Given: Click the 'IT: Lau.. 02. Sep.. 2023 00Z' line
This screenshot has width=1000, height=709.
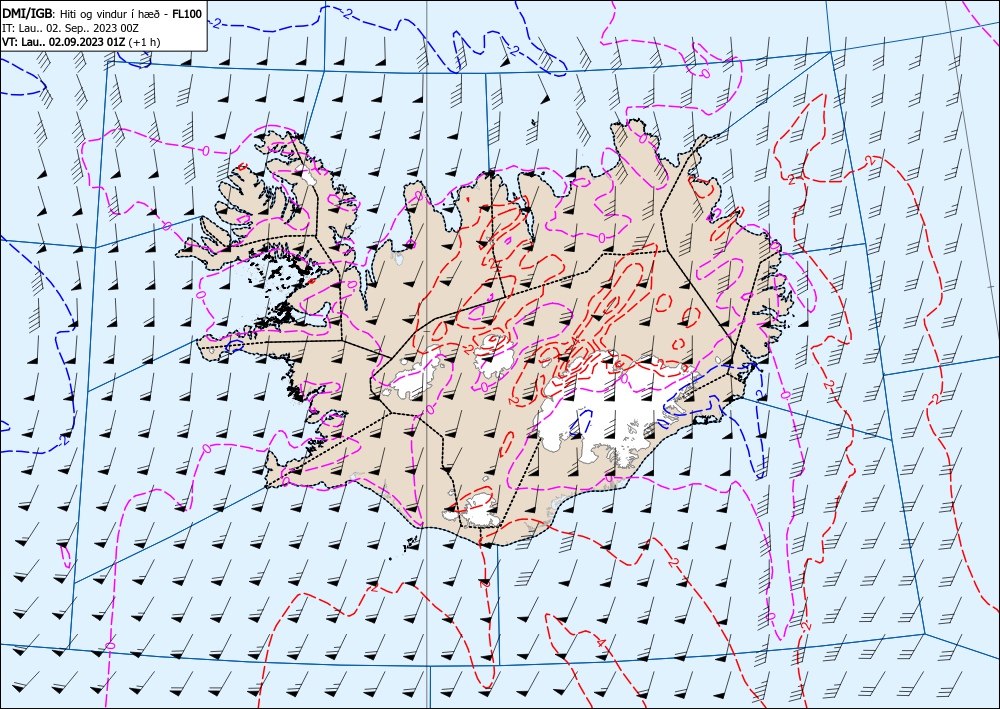Looking at the screenshot, I should click(70, 28).
